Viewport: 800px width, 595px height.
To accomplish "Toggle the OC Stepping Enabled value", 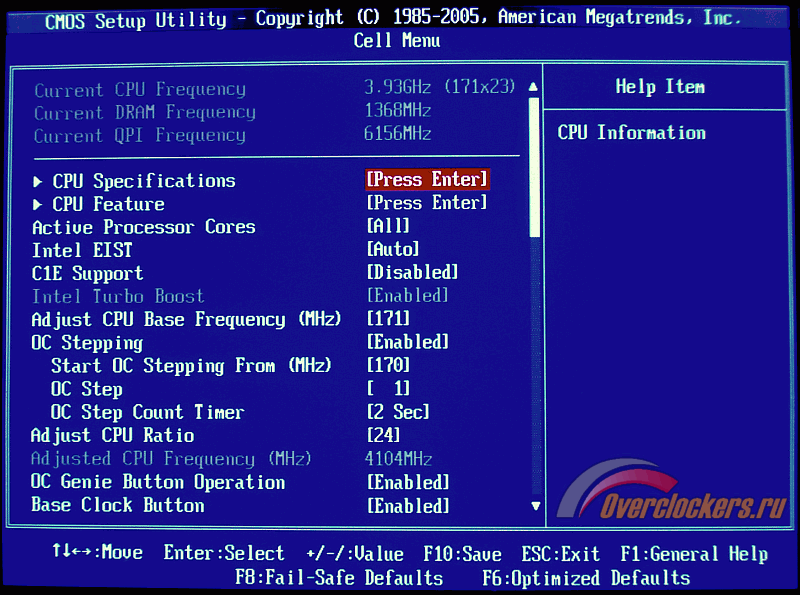I will [x=408, y=342].
